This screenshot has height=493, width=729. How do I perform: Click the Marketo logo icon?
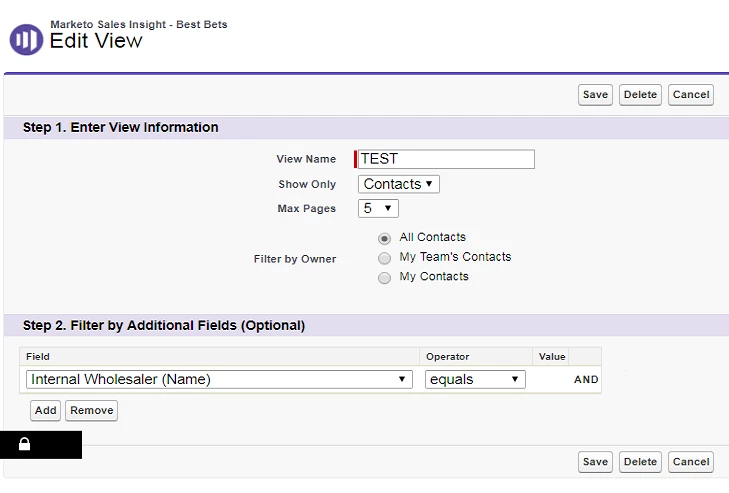27,40
